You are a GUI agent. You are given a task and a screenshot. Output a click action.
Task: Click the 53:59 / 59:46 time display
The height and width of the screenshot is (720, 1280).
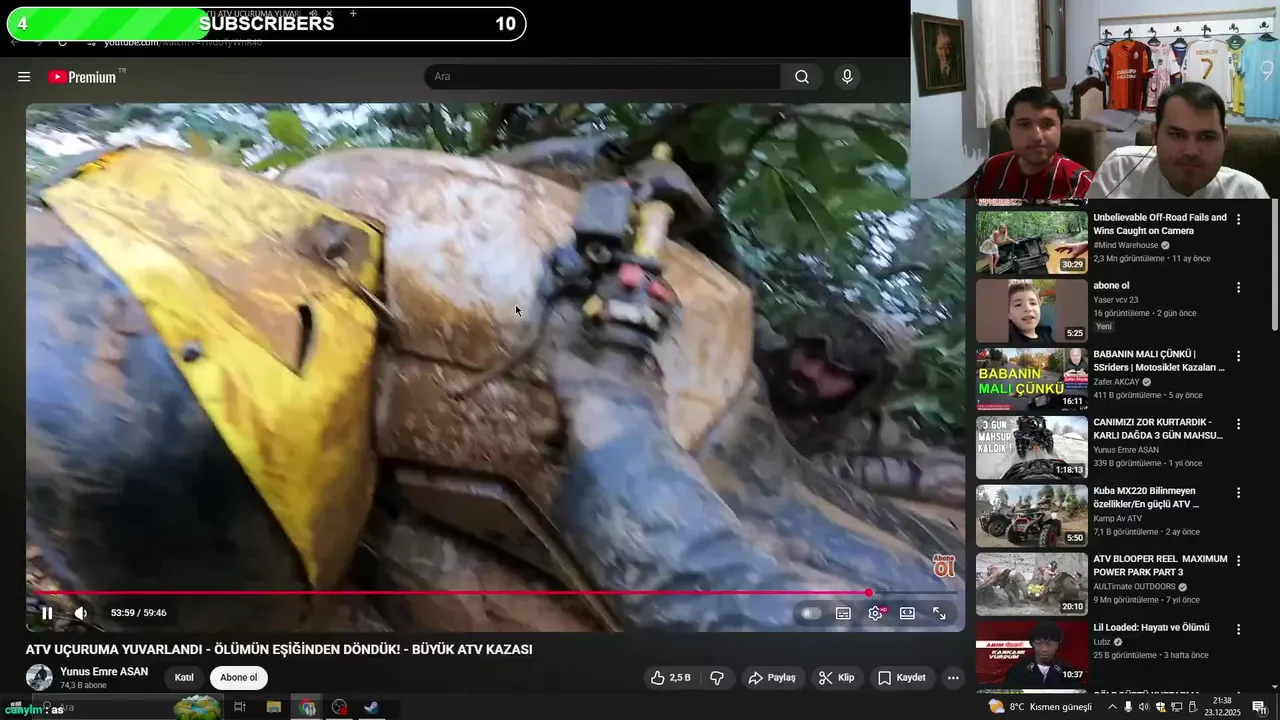point(138,613)
